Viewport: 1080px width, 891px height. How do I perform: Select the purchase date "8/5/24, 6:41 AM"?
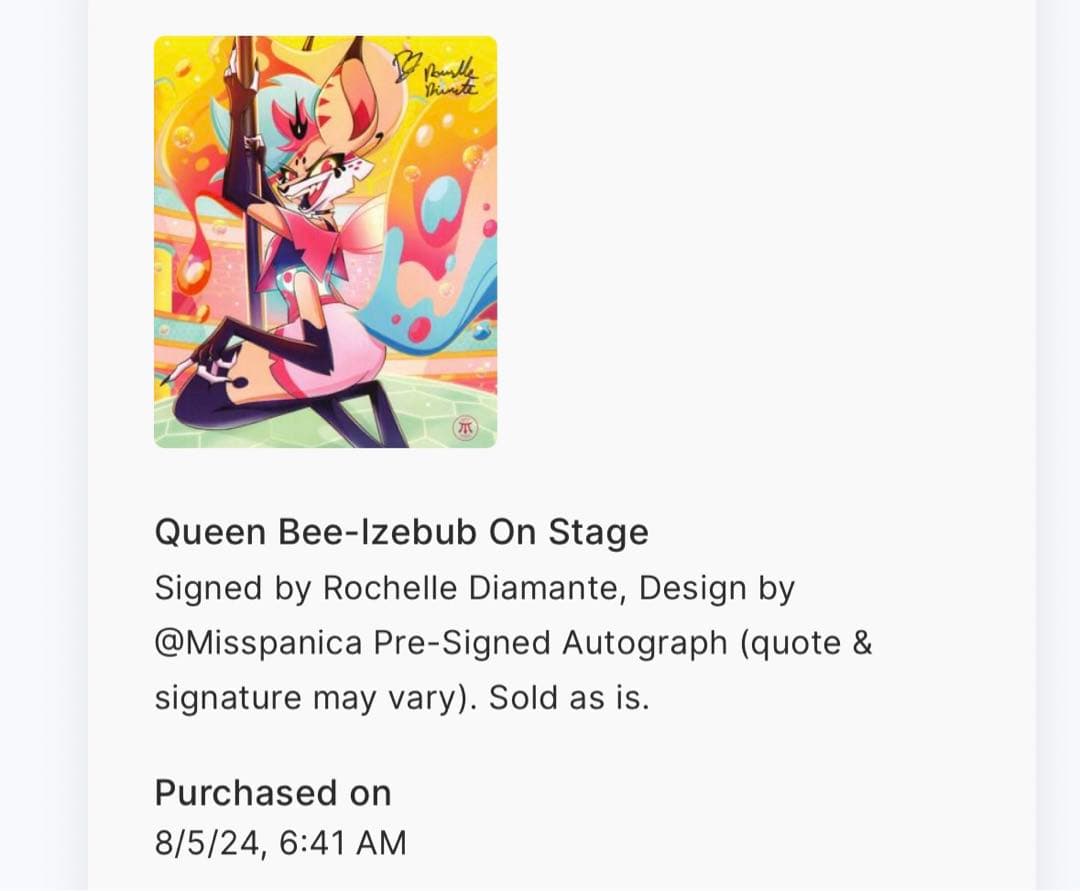[x=280, y=843]
